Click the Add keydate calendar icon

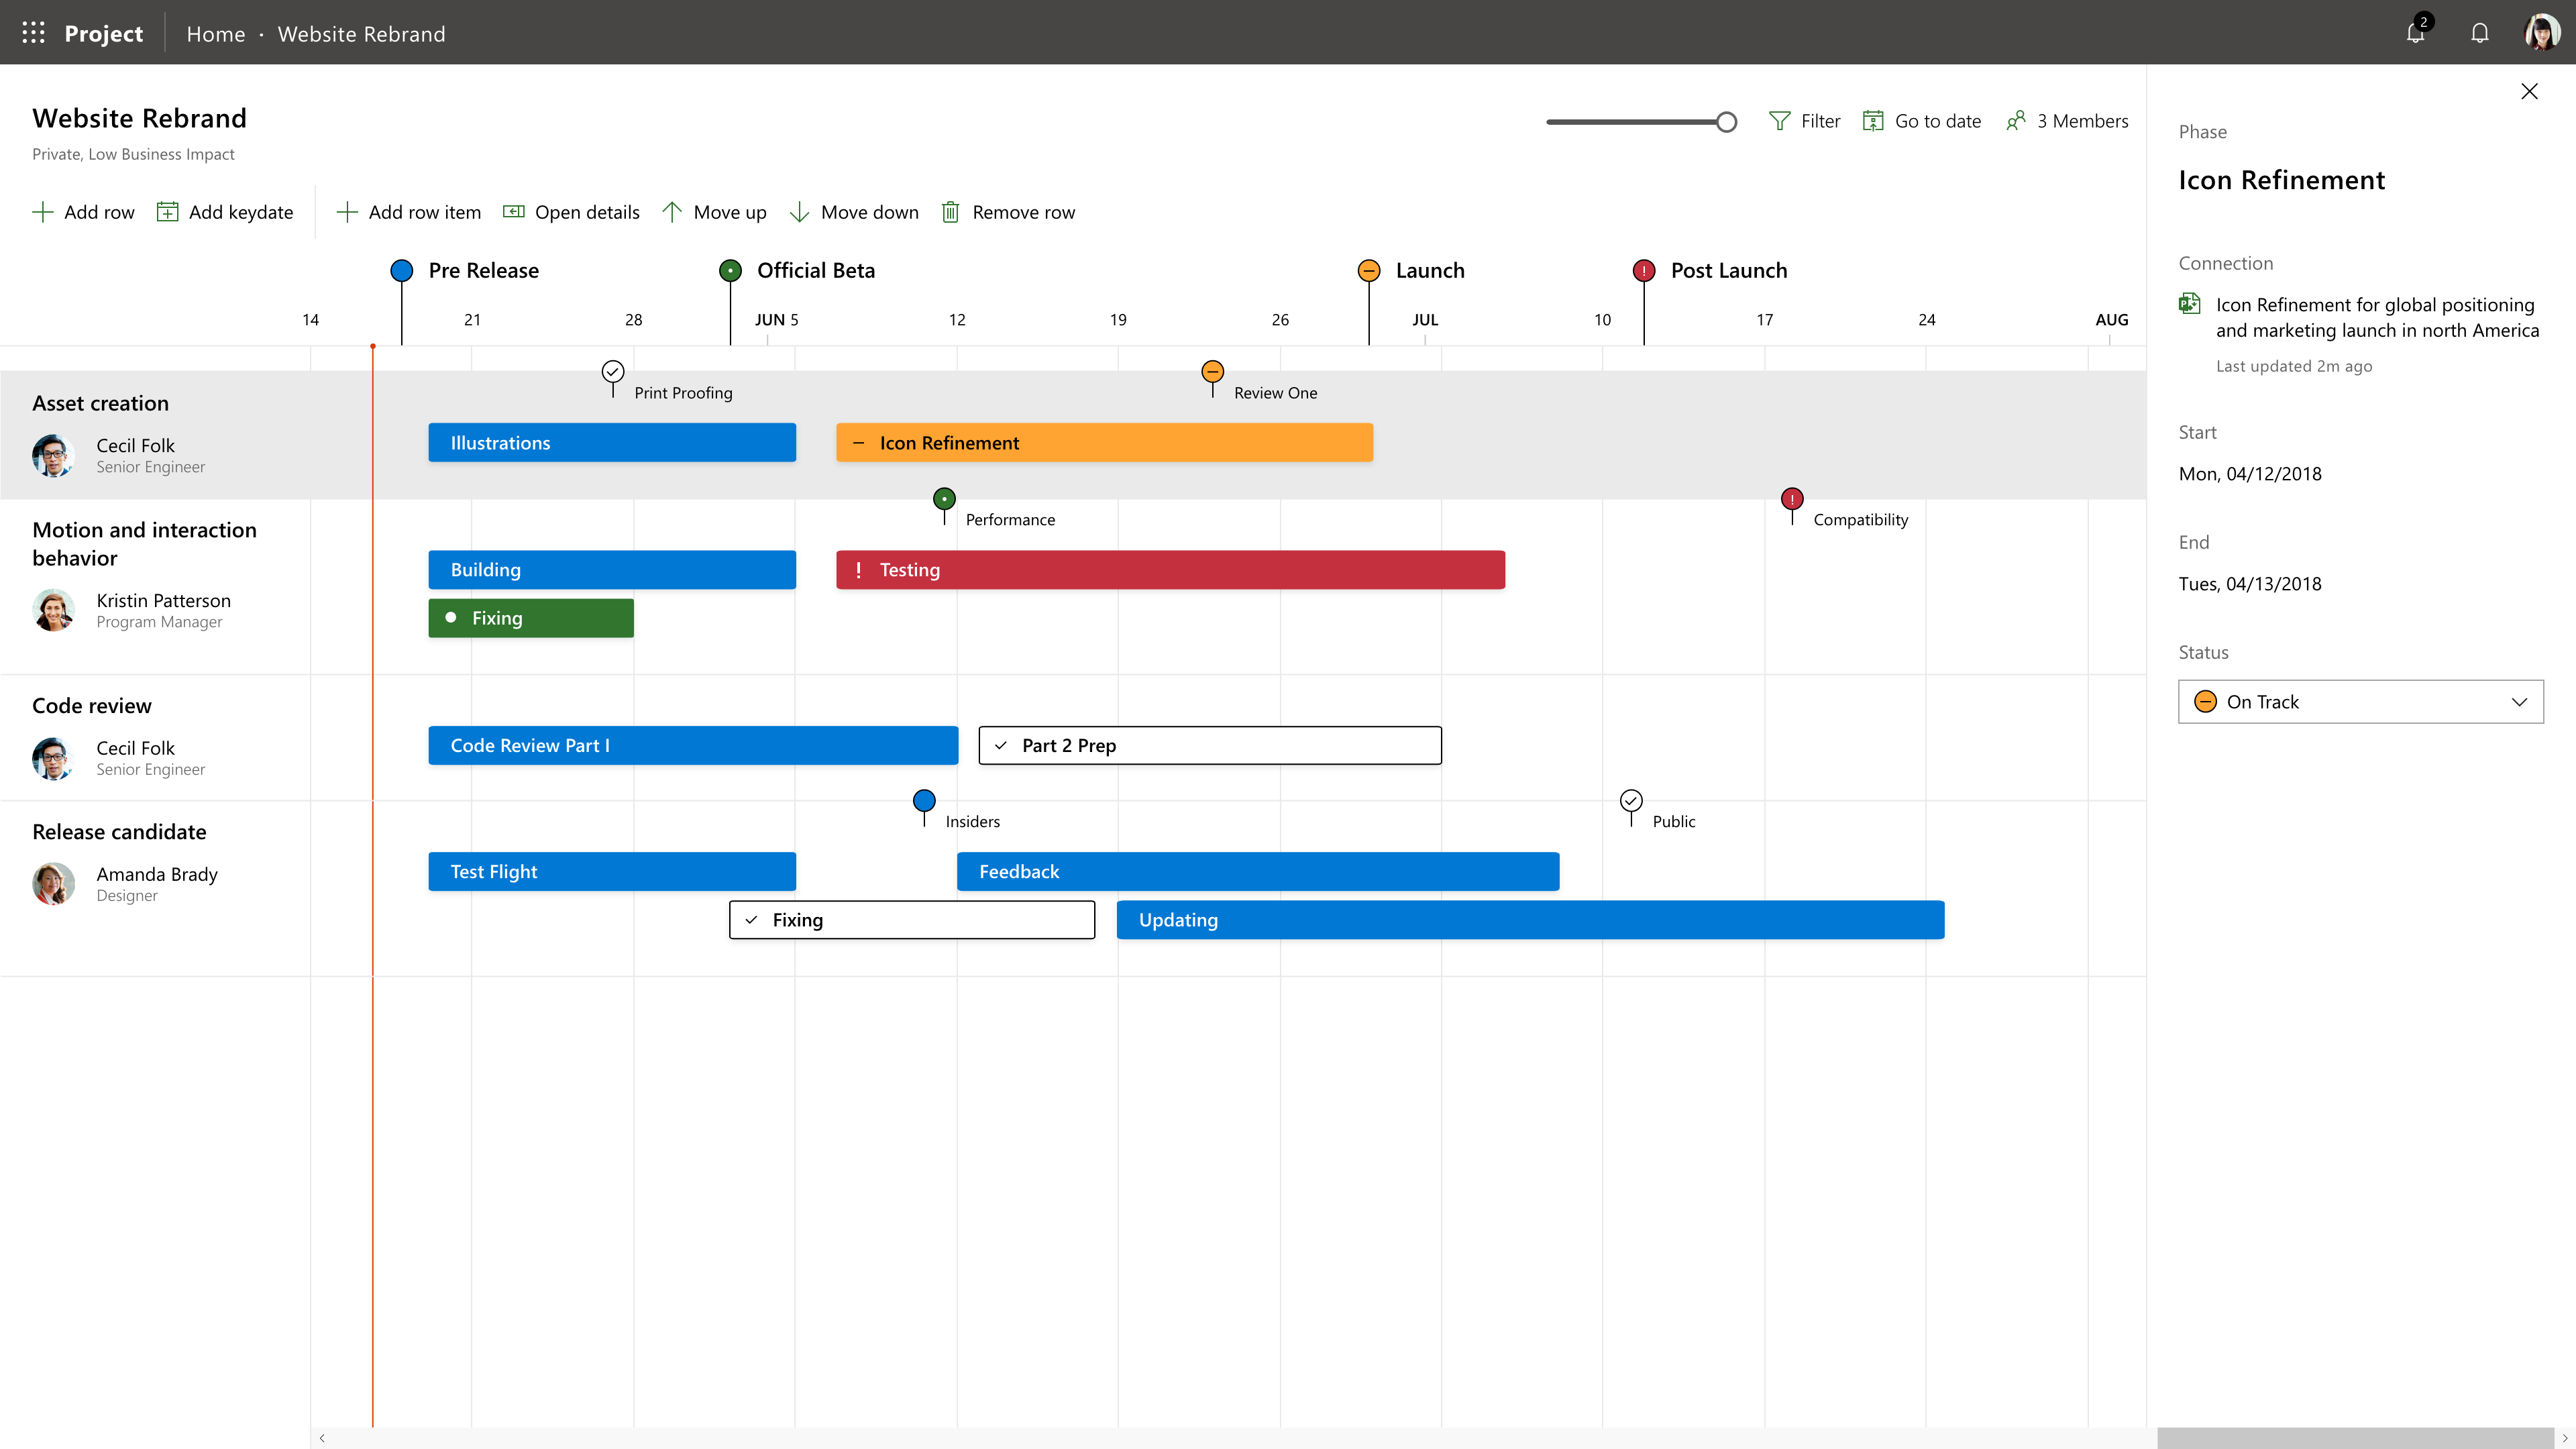(168, 211)
